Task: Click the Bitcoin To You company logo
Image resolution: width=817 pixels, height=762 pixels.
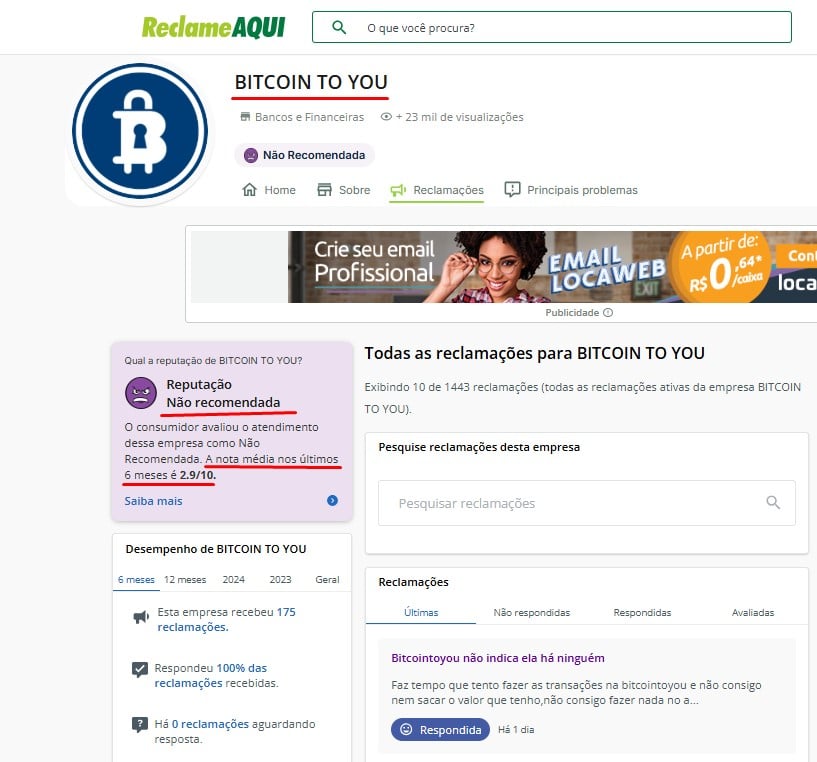Action: pyautogui.click(x=140, y=131)
